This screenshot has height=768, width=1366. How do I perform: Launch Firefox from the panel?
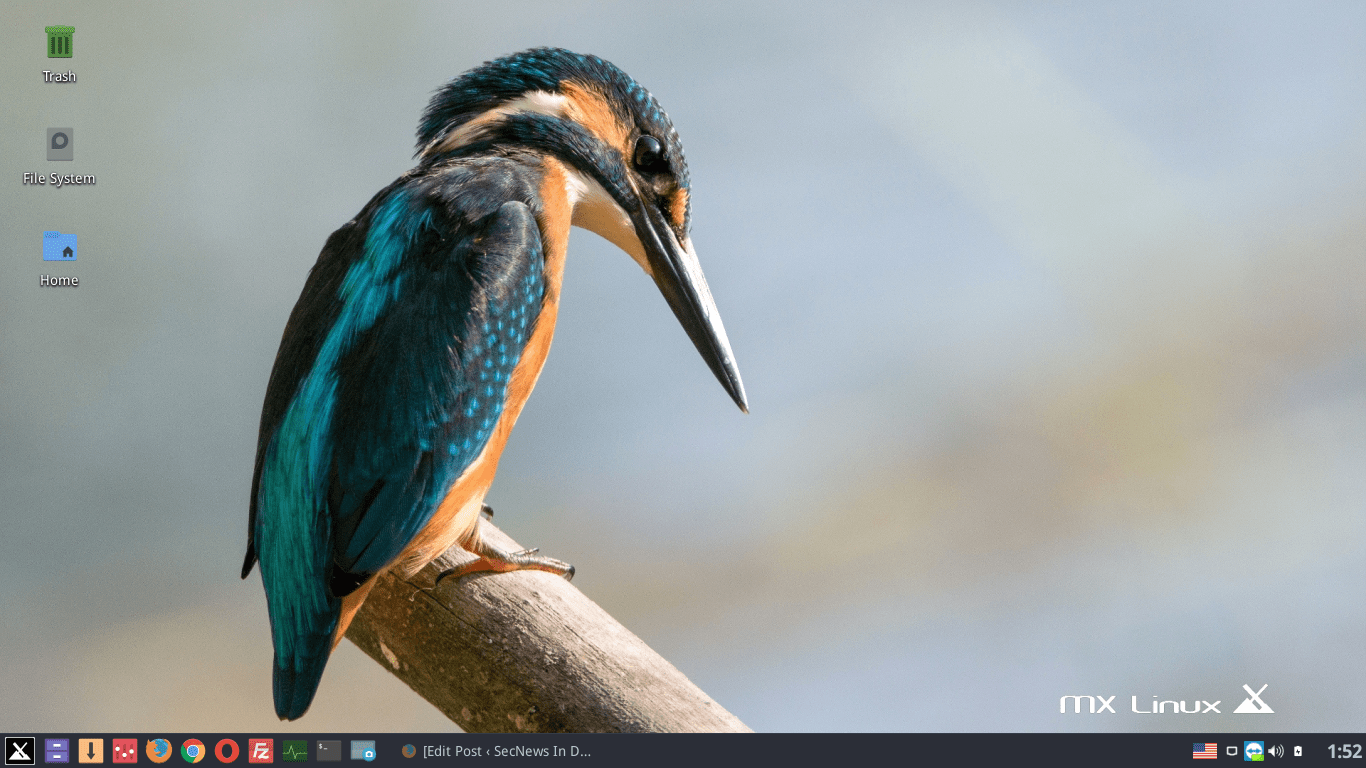pyautogui.click(x=159, y=751)
